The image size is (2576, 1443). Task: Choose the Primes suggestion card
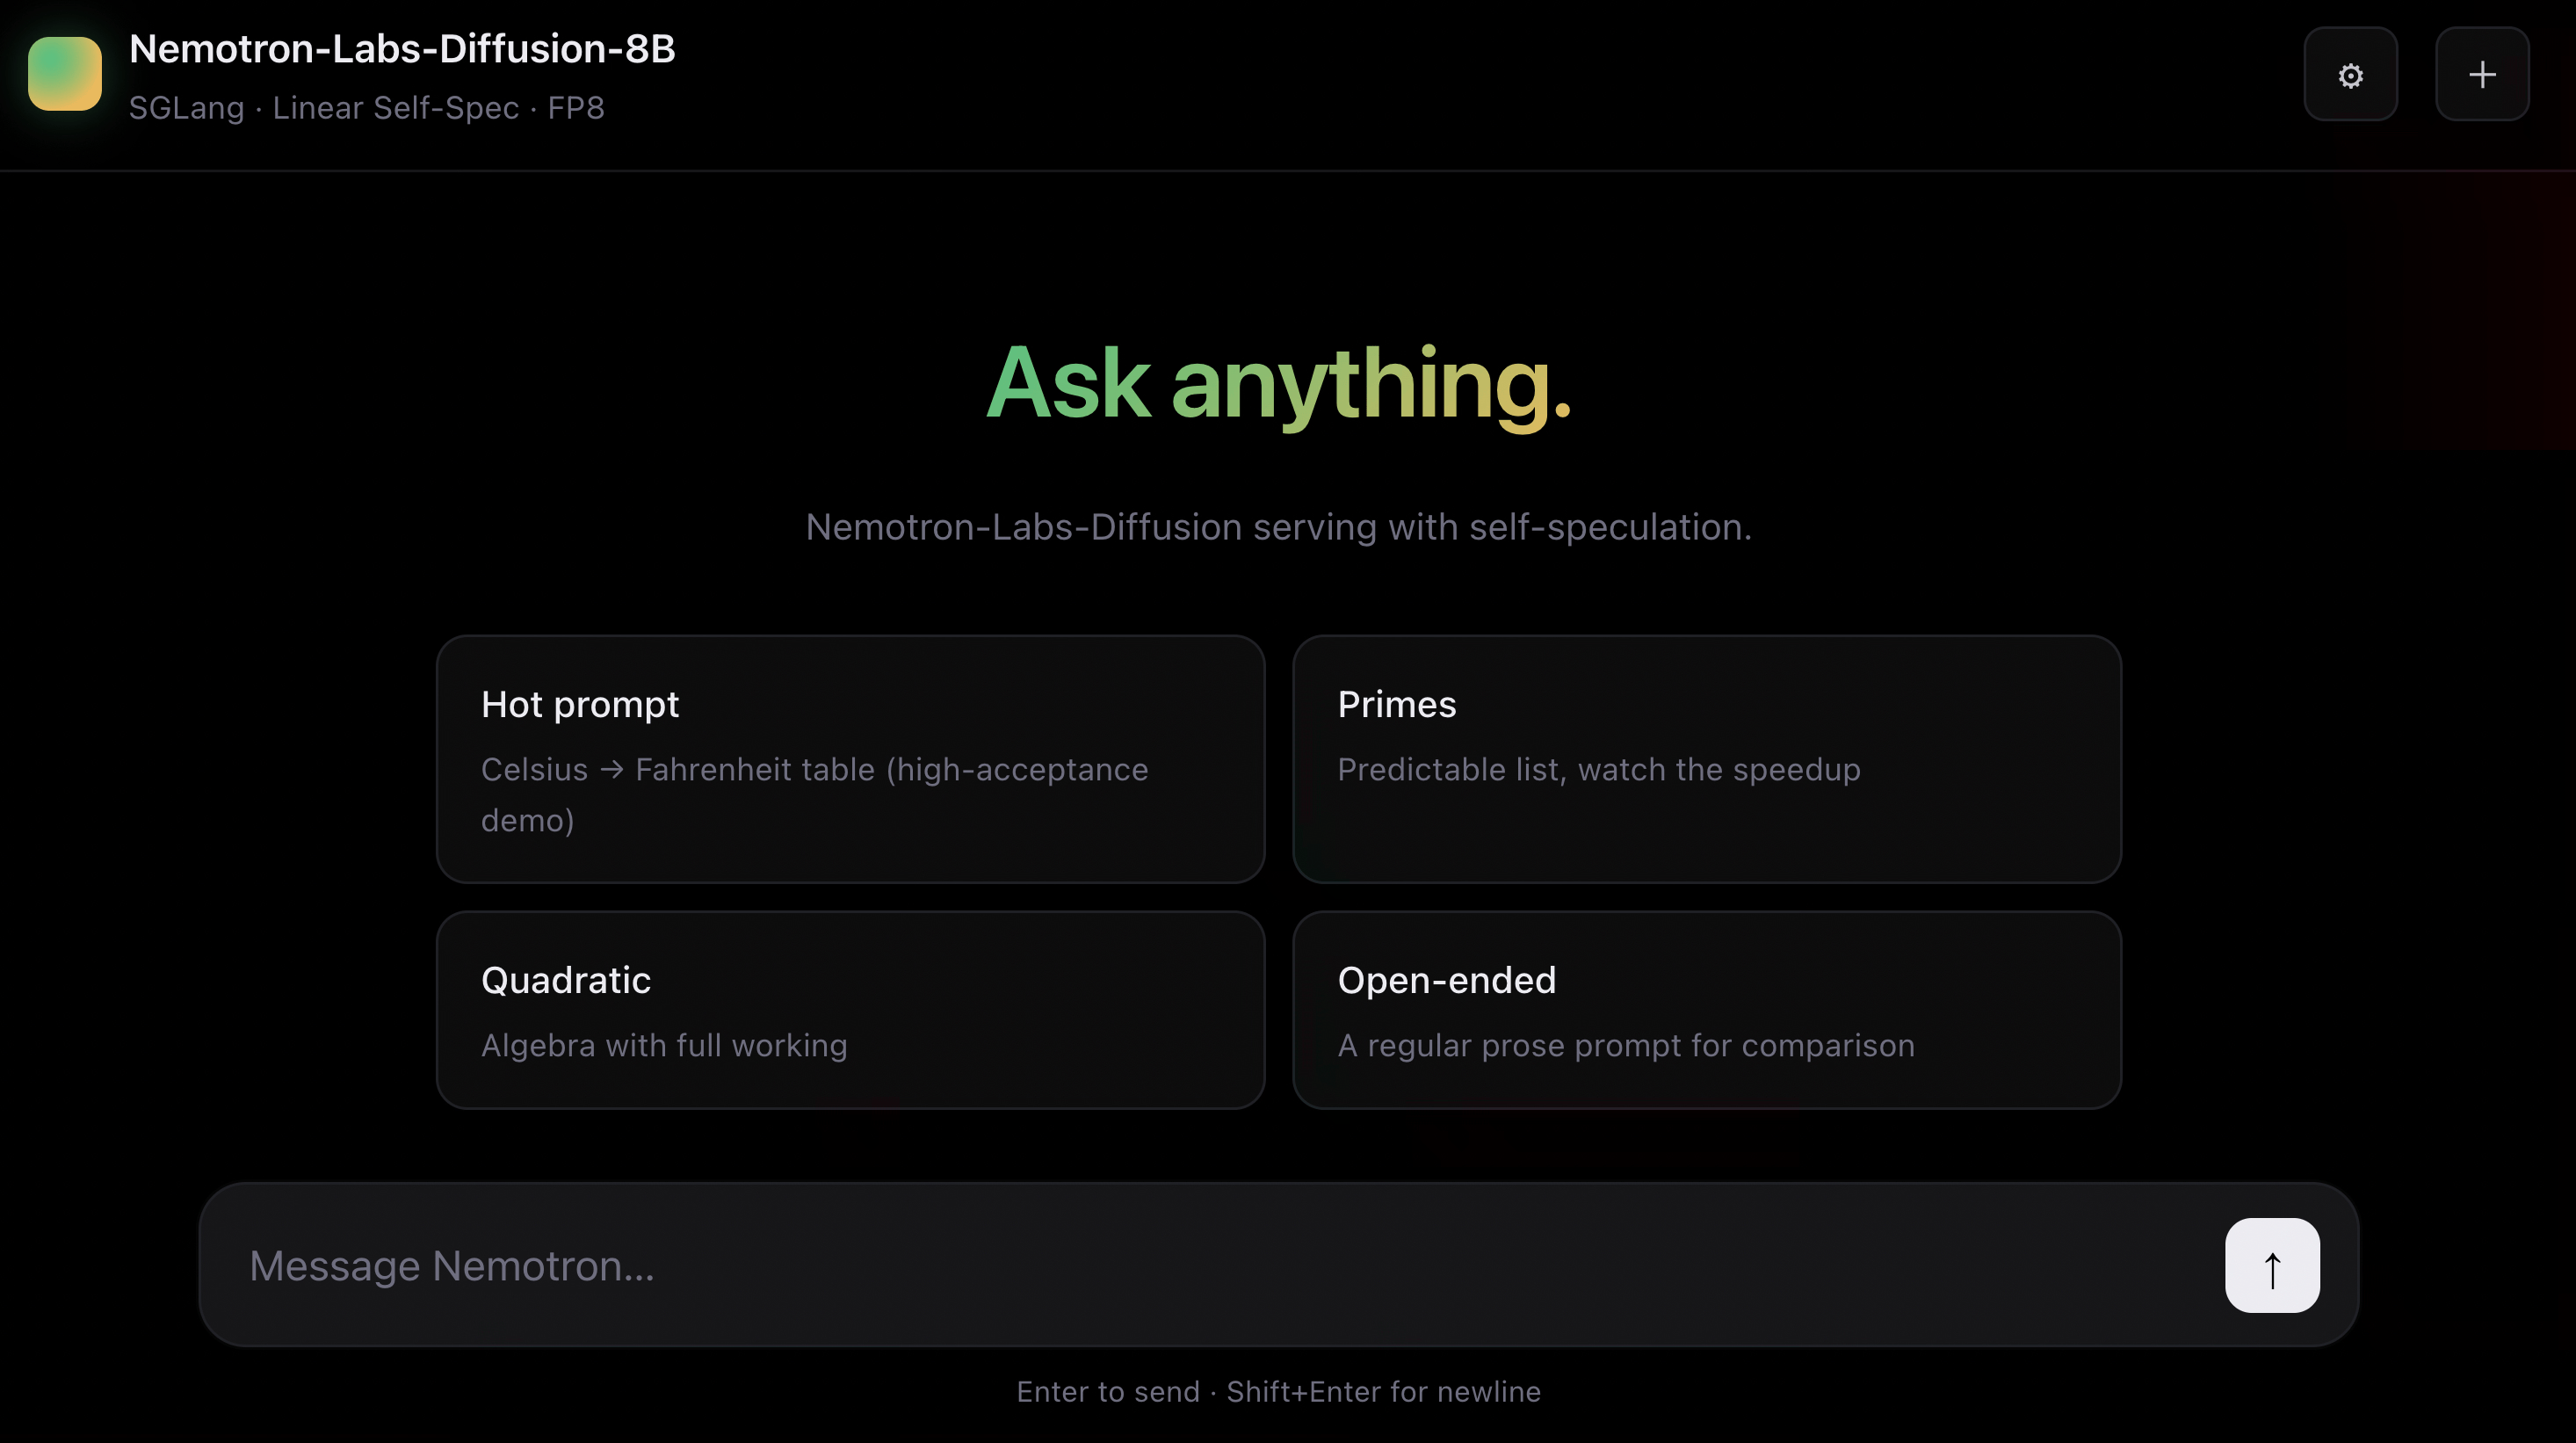[1707, 759]
